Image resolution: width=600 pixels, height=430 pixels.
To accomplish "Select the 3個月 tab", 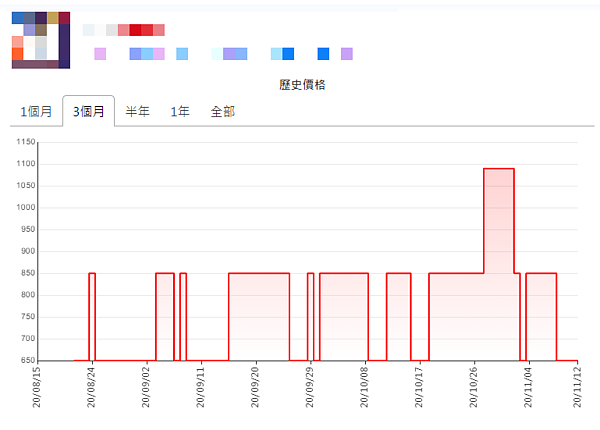I will click(x=88, y=111).
